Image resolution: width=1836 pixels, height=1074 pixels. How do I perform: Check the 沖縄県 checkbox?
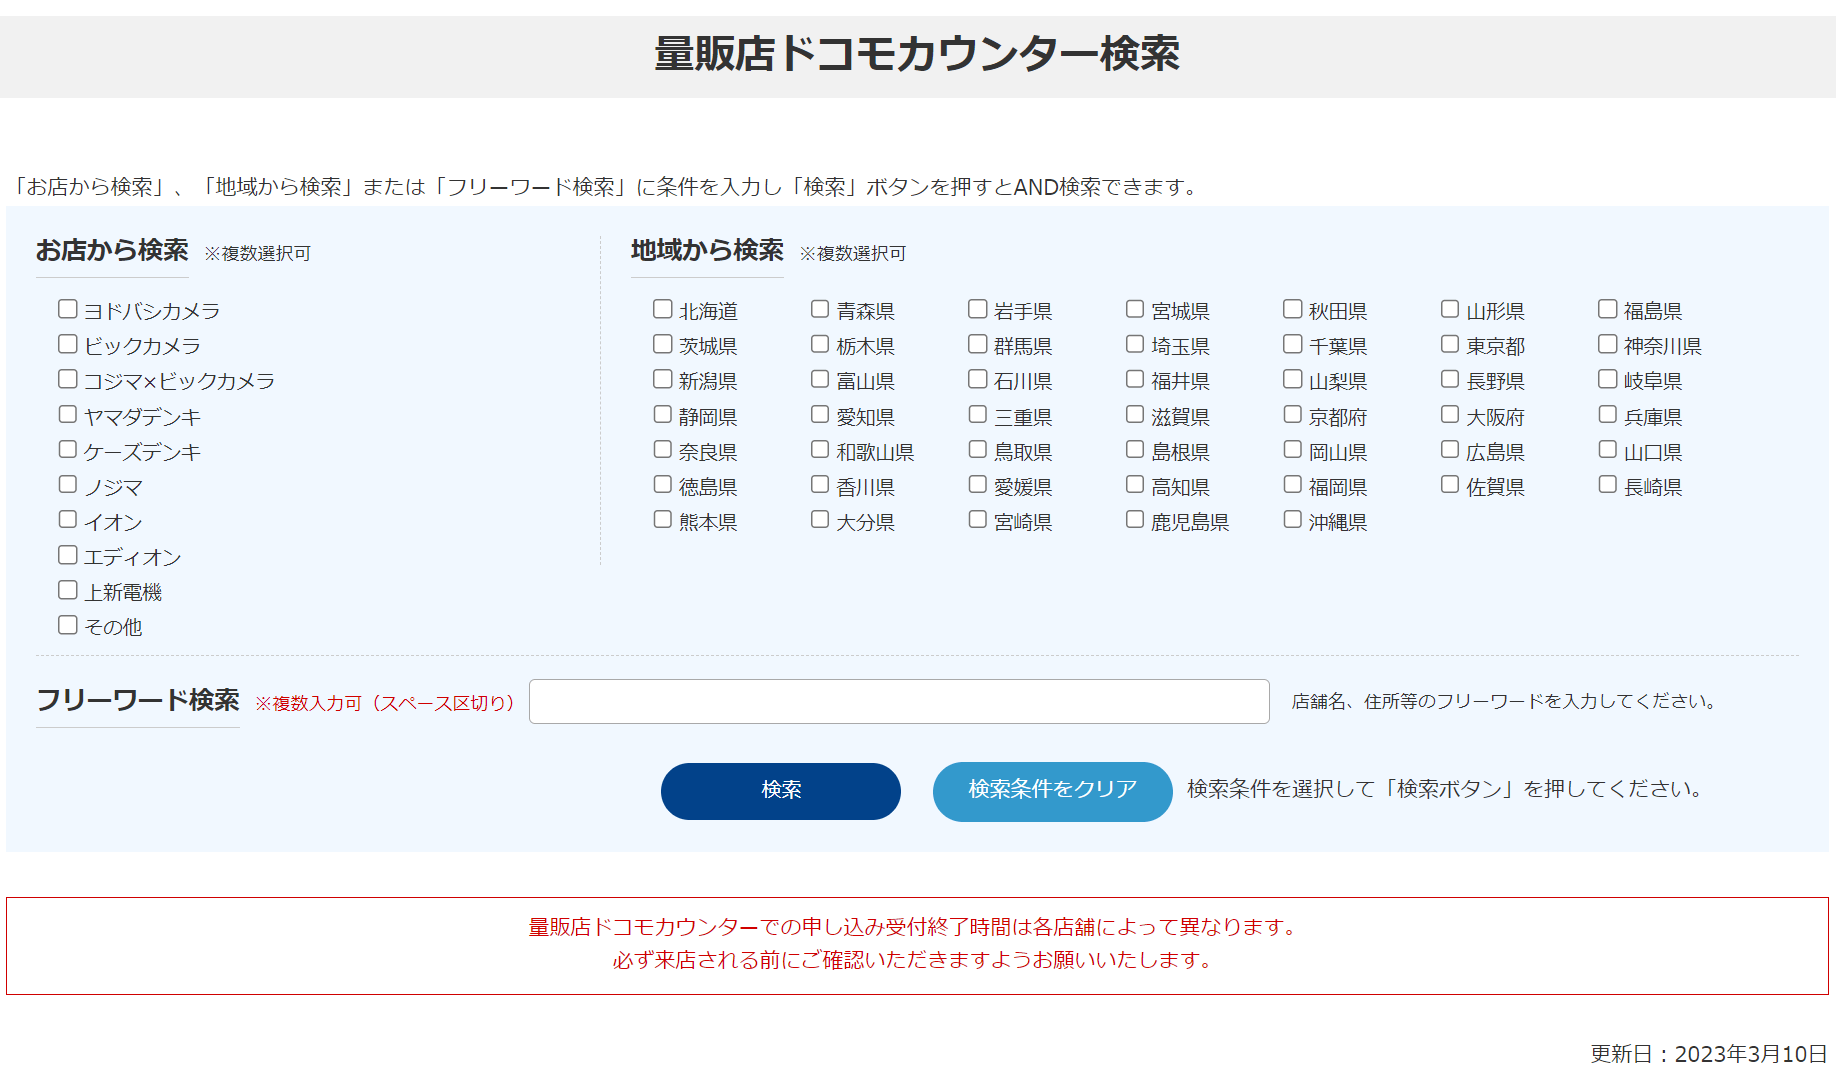coord(1293,519)
